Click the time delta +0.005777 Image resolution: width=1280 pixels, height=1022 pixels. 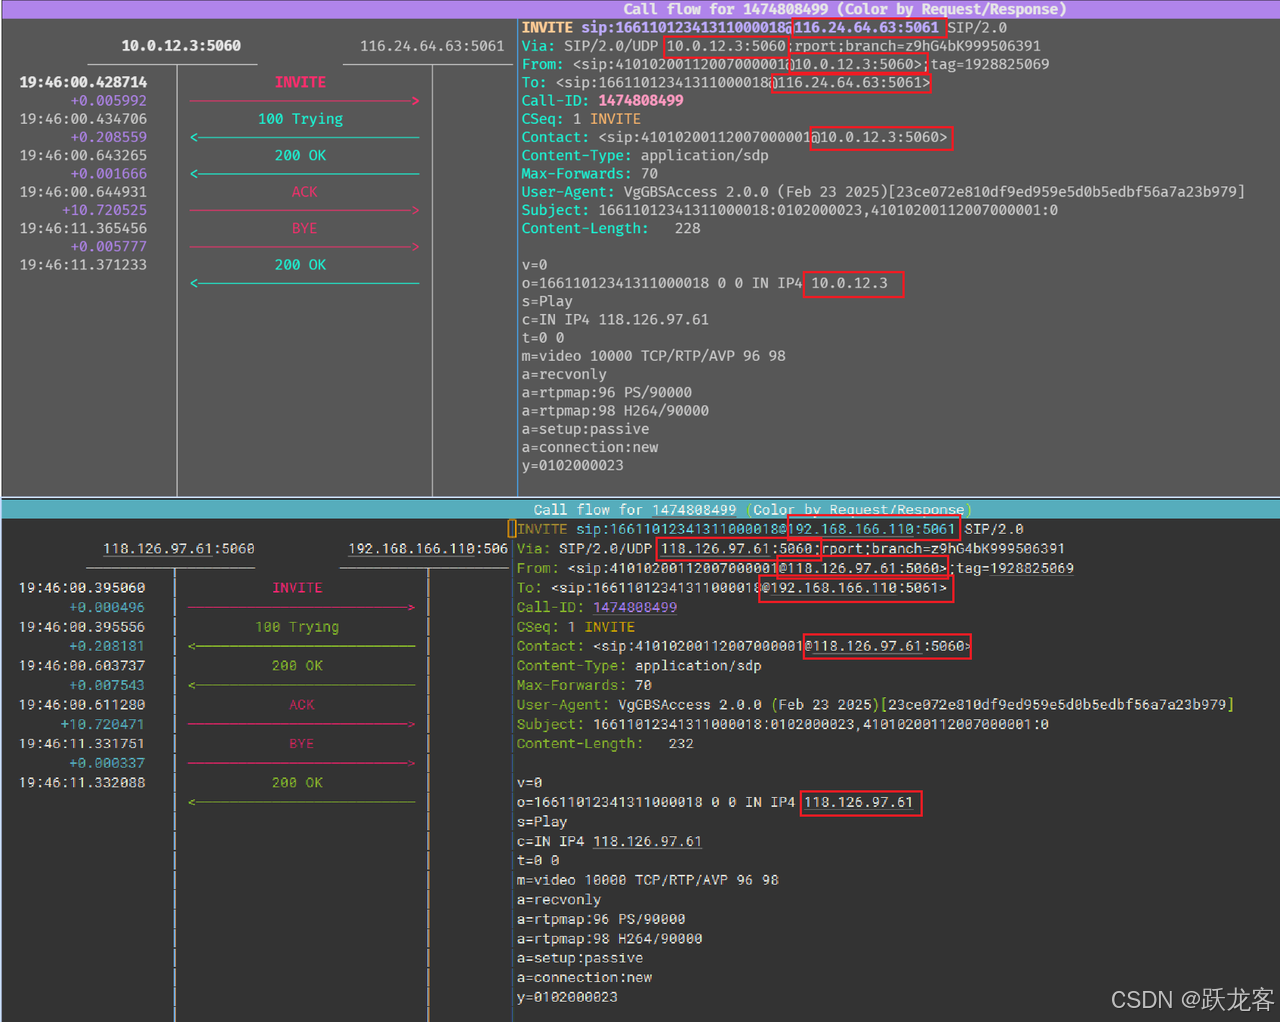(108, 247)
